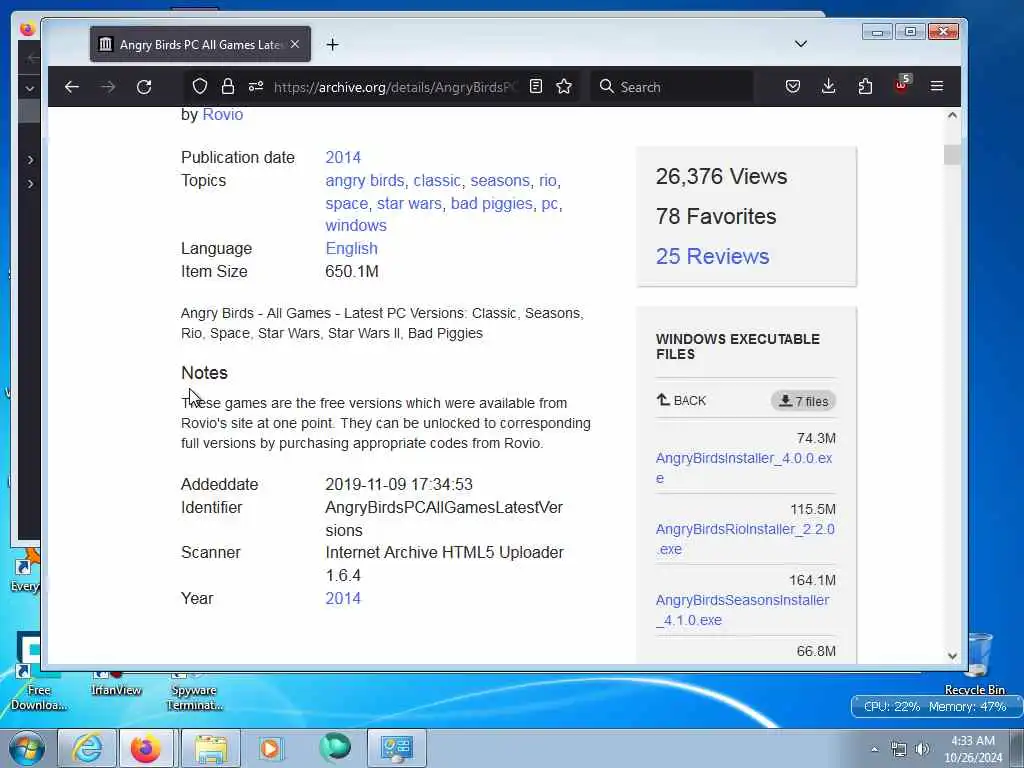Click the Firefox forward arrow

pyautogui.click(x=108, y=87)
